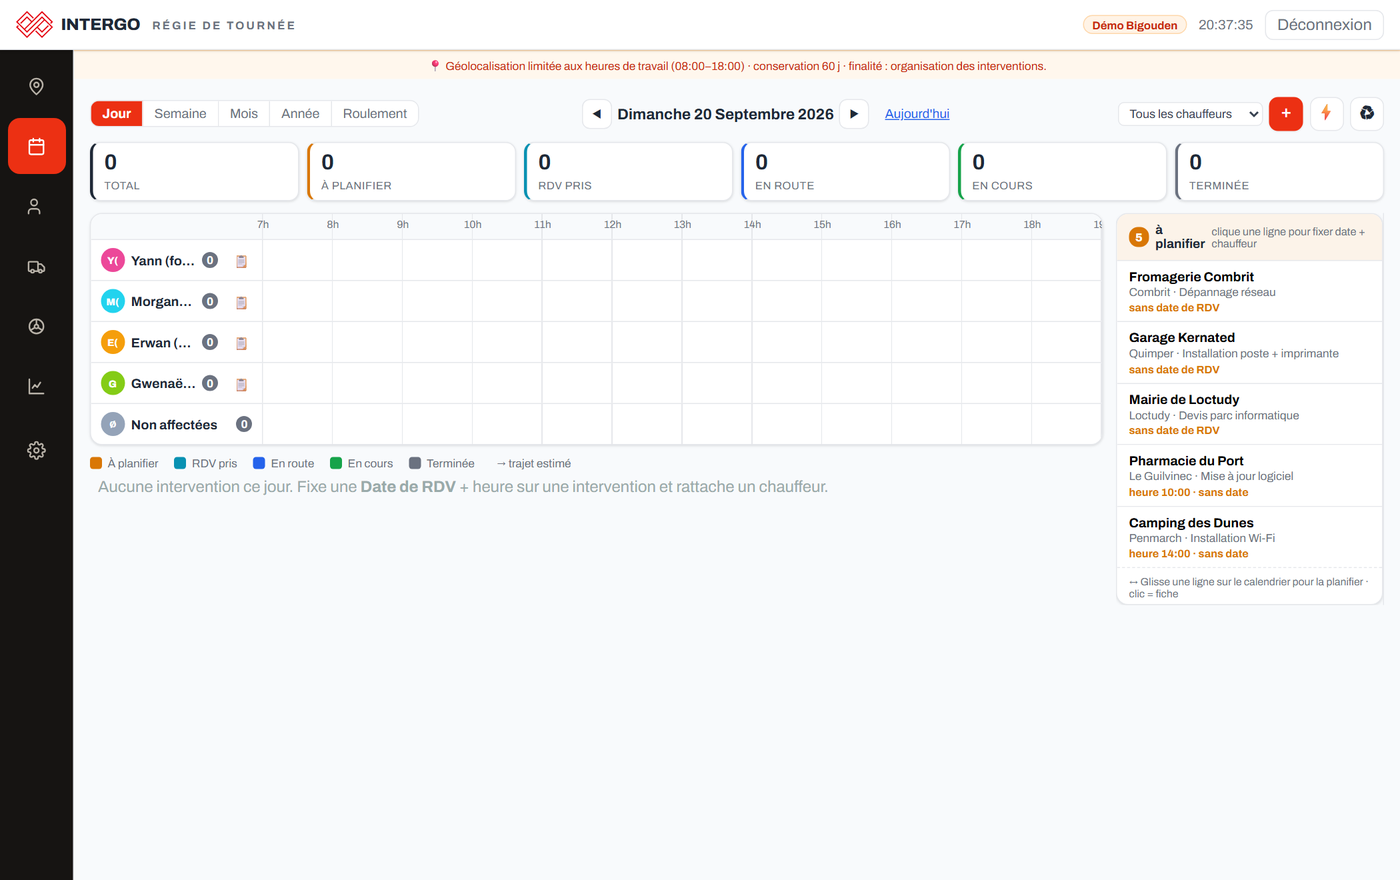
Task: Open the calendar planning sidebar icon
Action: point(36,146)
